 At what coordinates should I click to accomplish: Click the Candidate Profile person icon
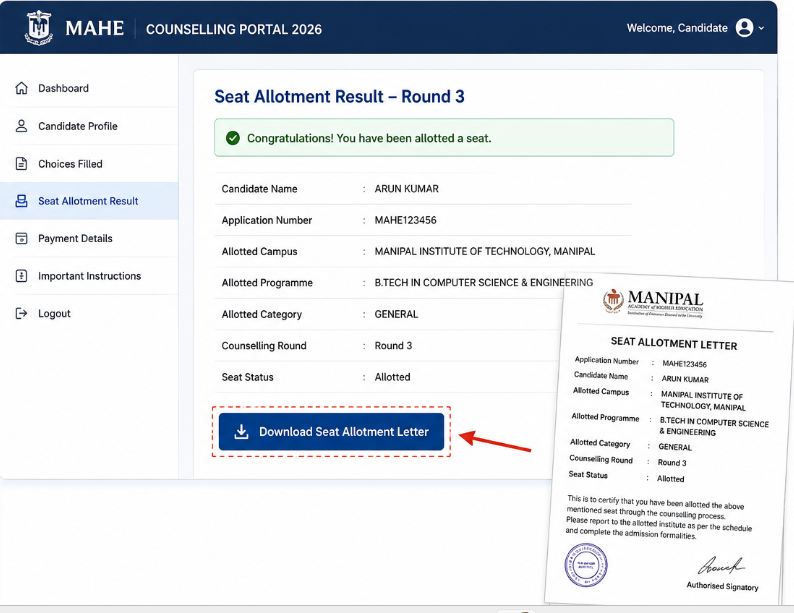click(x=21, y=126)
